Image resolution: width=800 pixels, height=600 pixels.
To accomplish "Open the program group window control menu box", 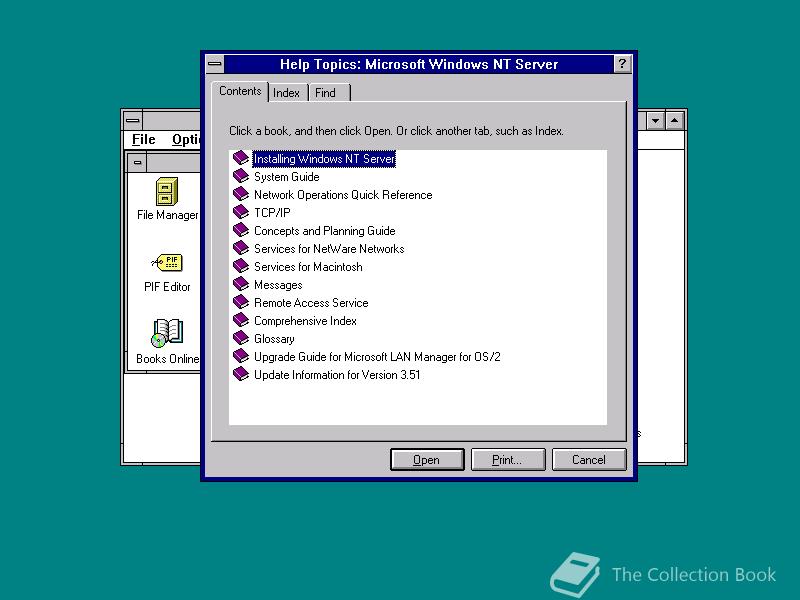I will [x=137, y=163].
